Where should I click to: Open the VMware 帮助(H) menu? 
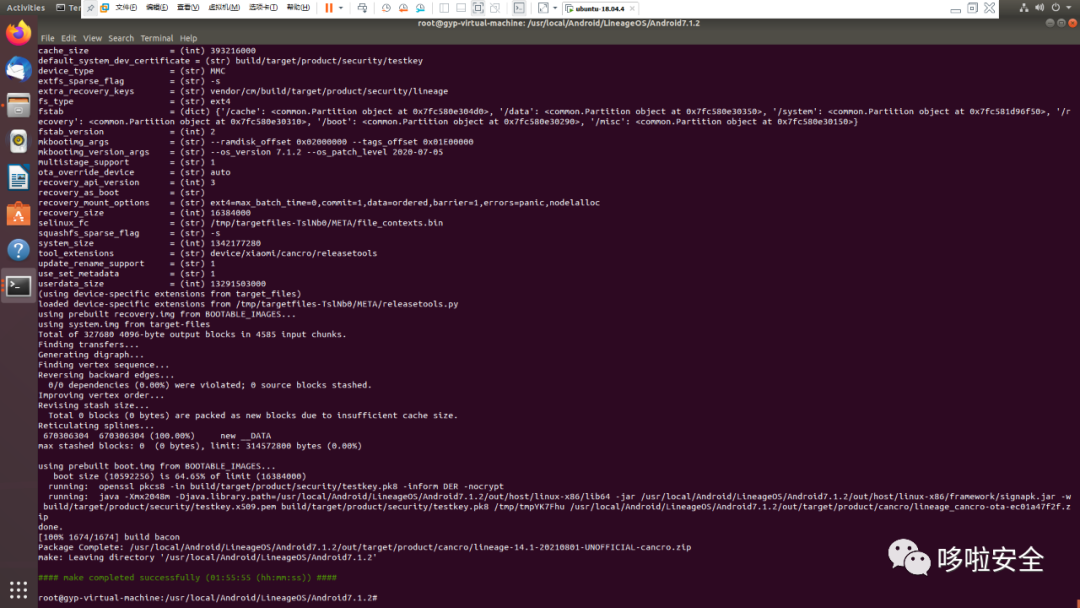point(298,8)
